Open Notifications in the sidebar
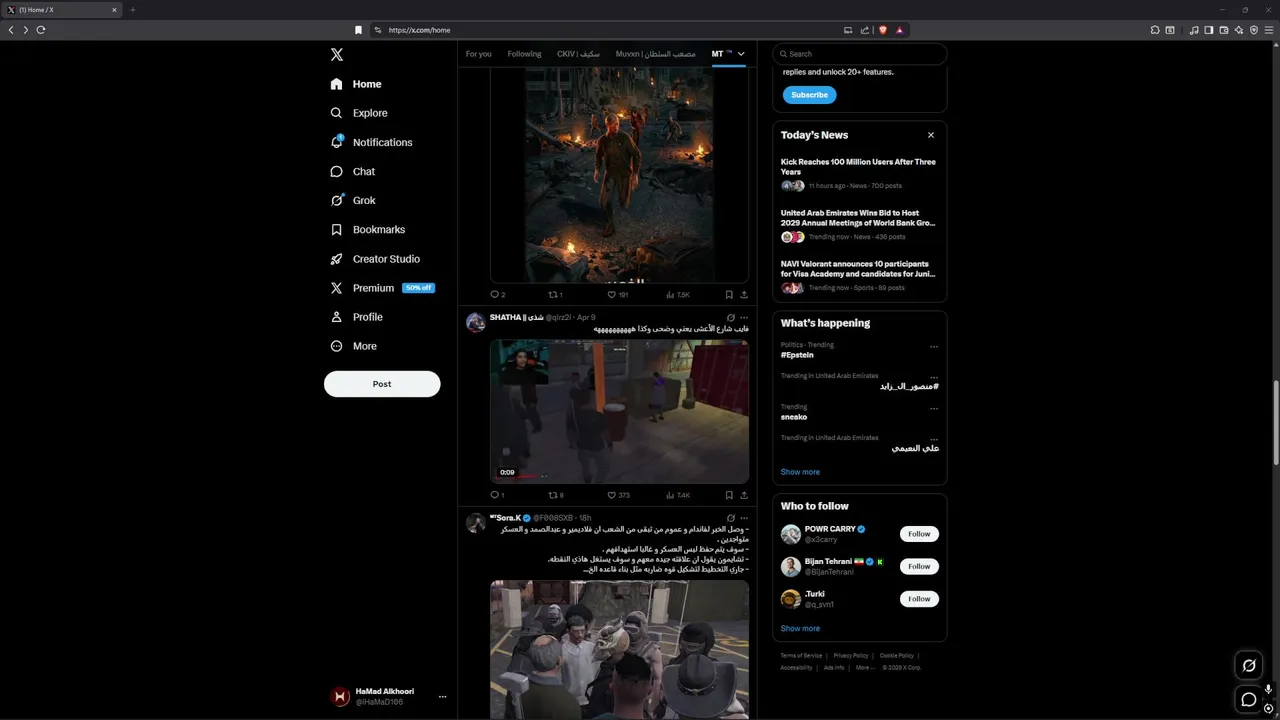 coord(371,142)
